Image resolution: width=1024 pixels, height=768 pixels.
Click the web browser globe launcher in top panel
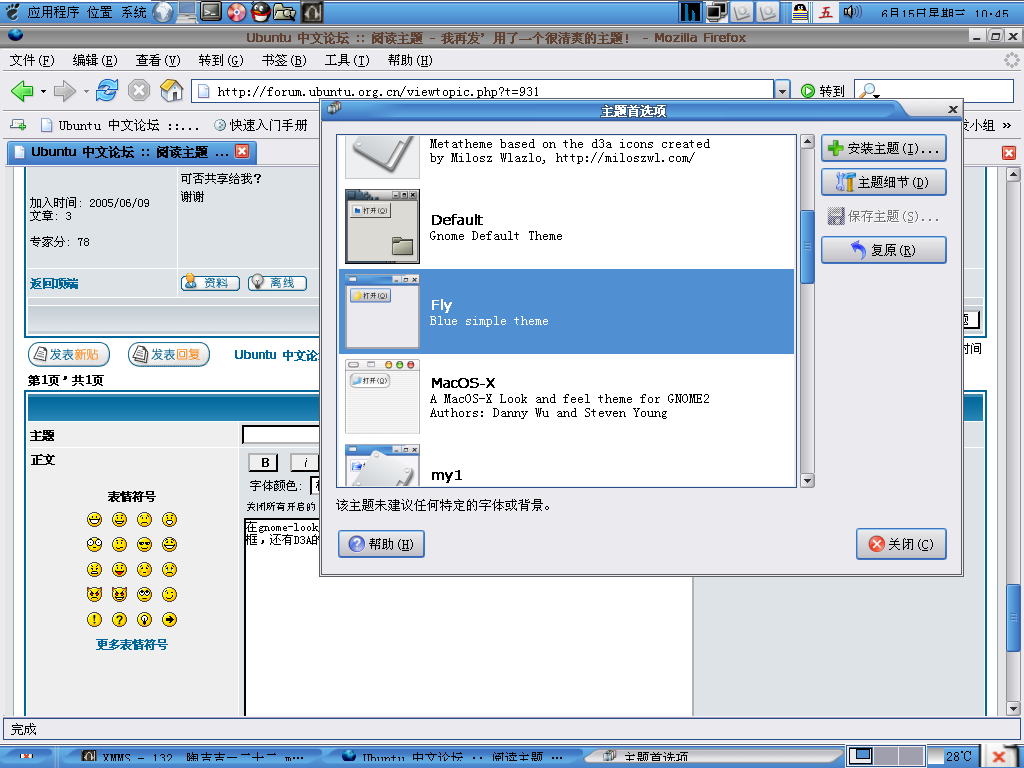click(163, 12)
